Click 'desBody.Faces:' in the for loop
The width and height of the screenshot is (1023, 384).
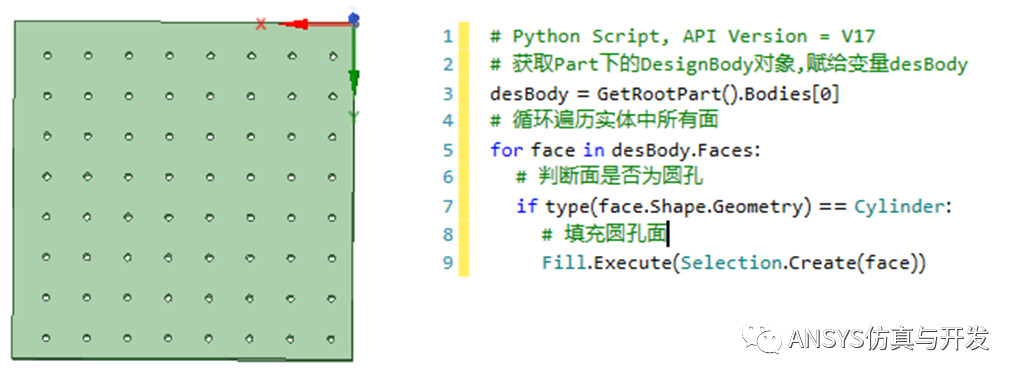[x=686, y=151]
